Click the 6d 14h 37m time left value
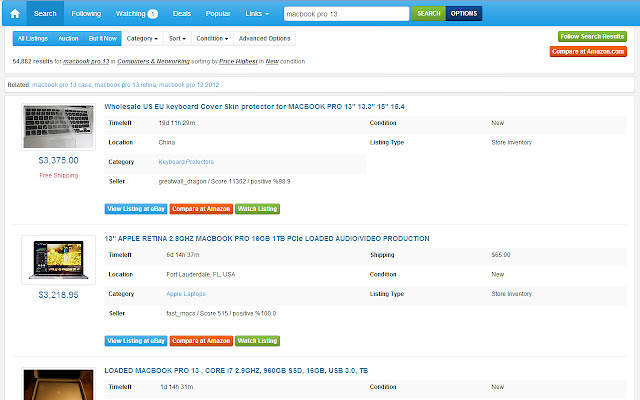This screenshot has width=640, height=400. (183, 255)
